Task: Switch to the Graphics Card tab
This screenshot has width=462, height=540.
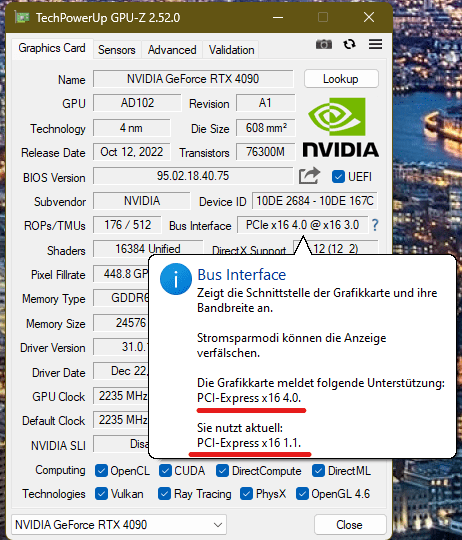Action: coord(52,48)
